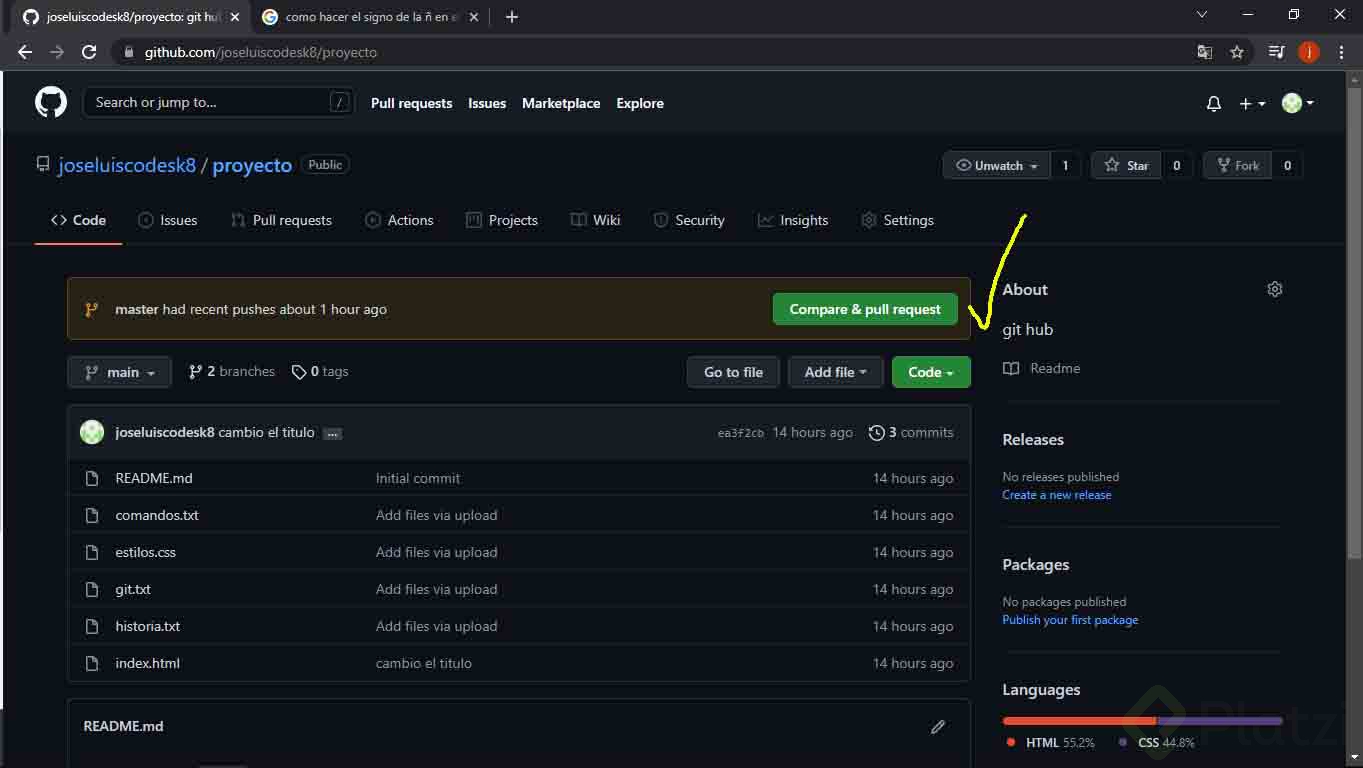Viewport: 1363px width, 768px height.
Task: Click the joseluiscodesk8 commit avatar
Action: pos(92,432)
